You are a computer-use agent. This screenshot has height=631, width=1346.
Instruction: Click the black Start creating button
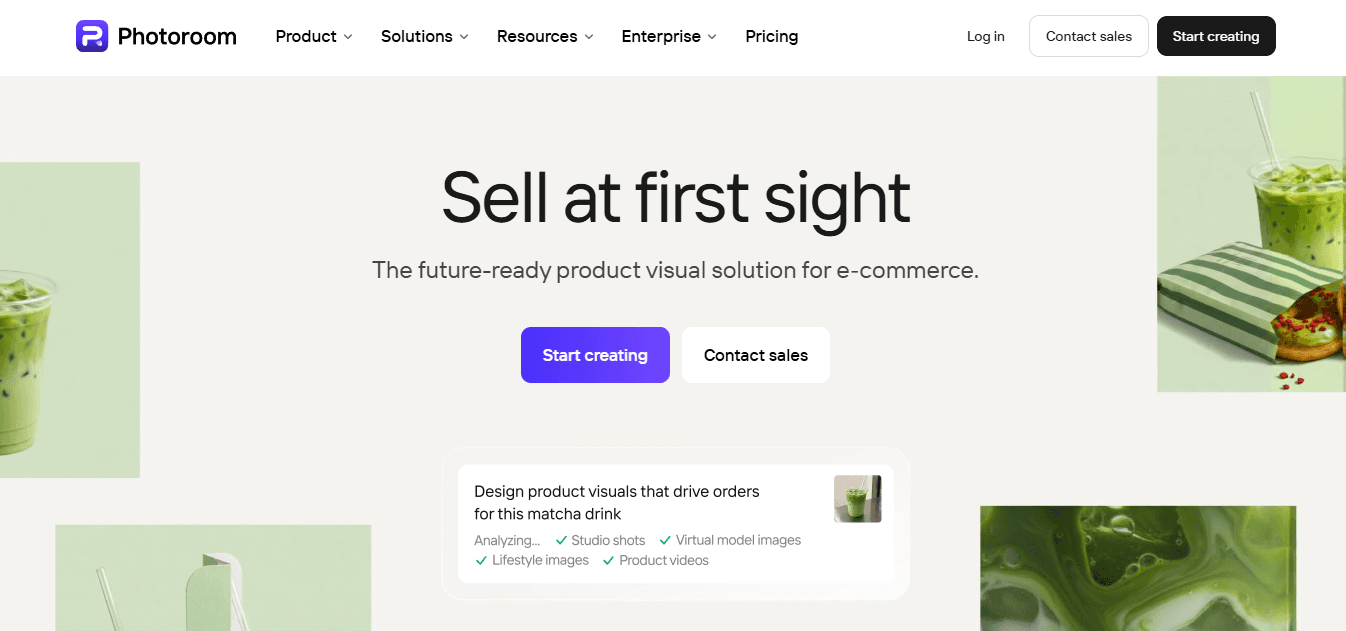(1216, 36)
